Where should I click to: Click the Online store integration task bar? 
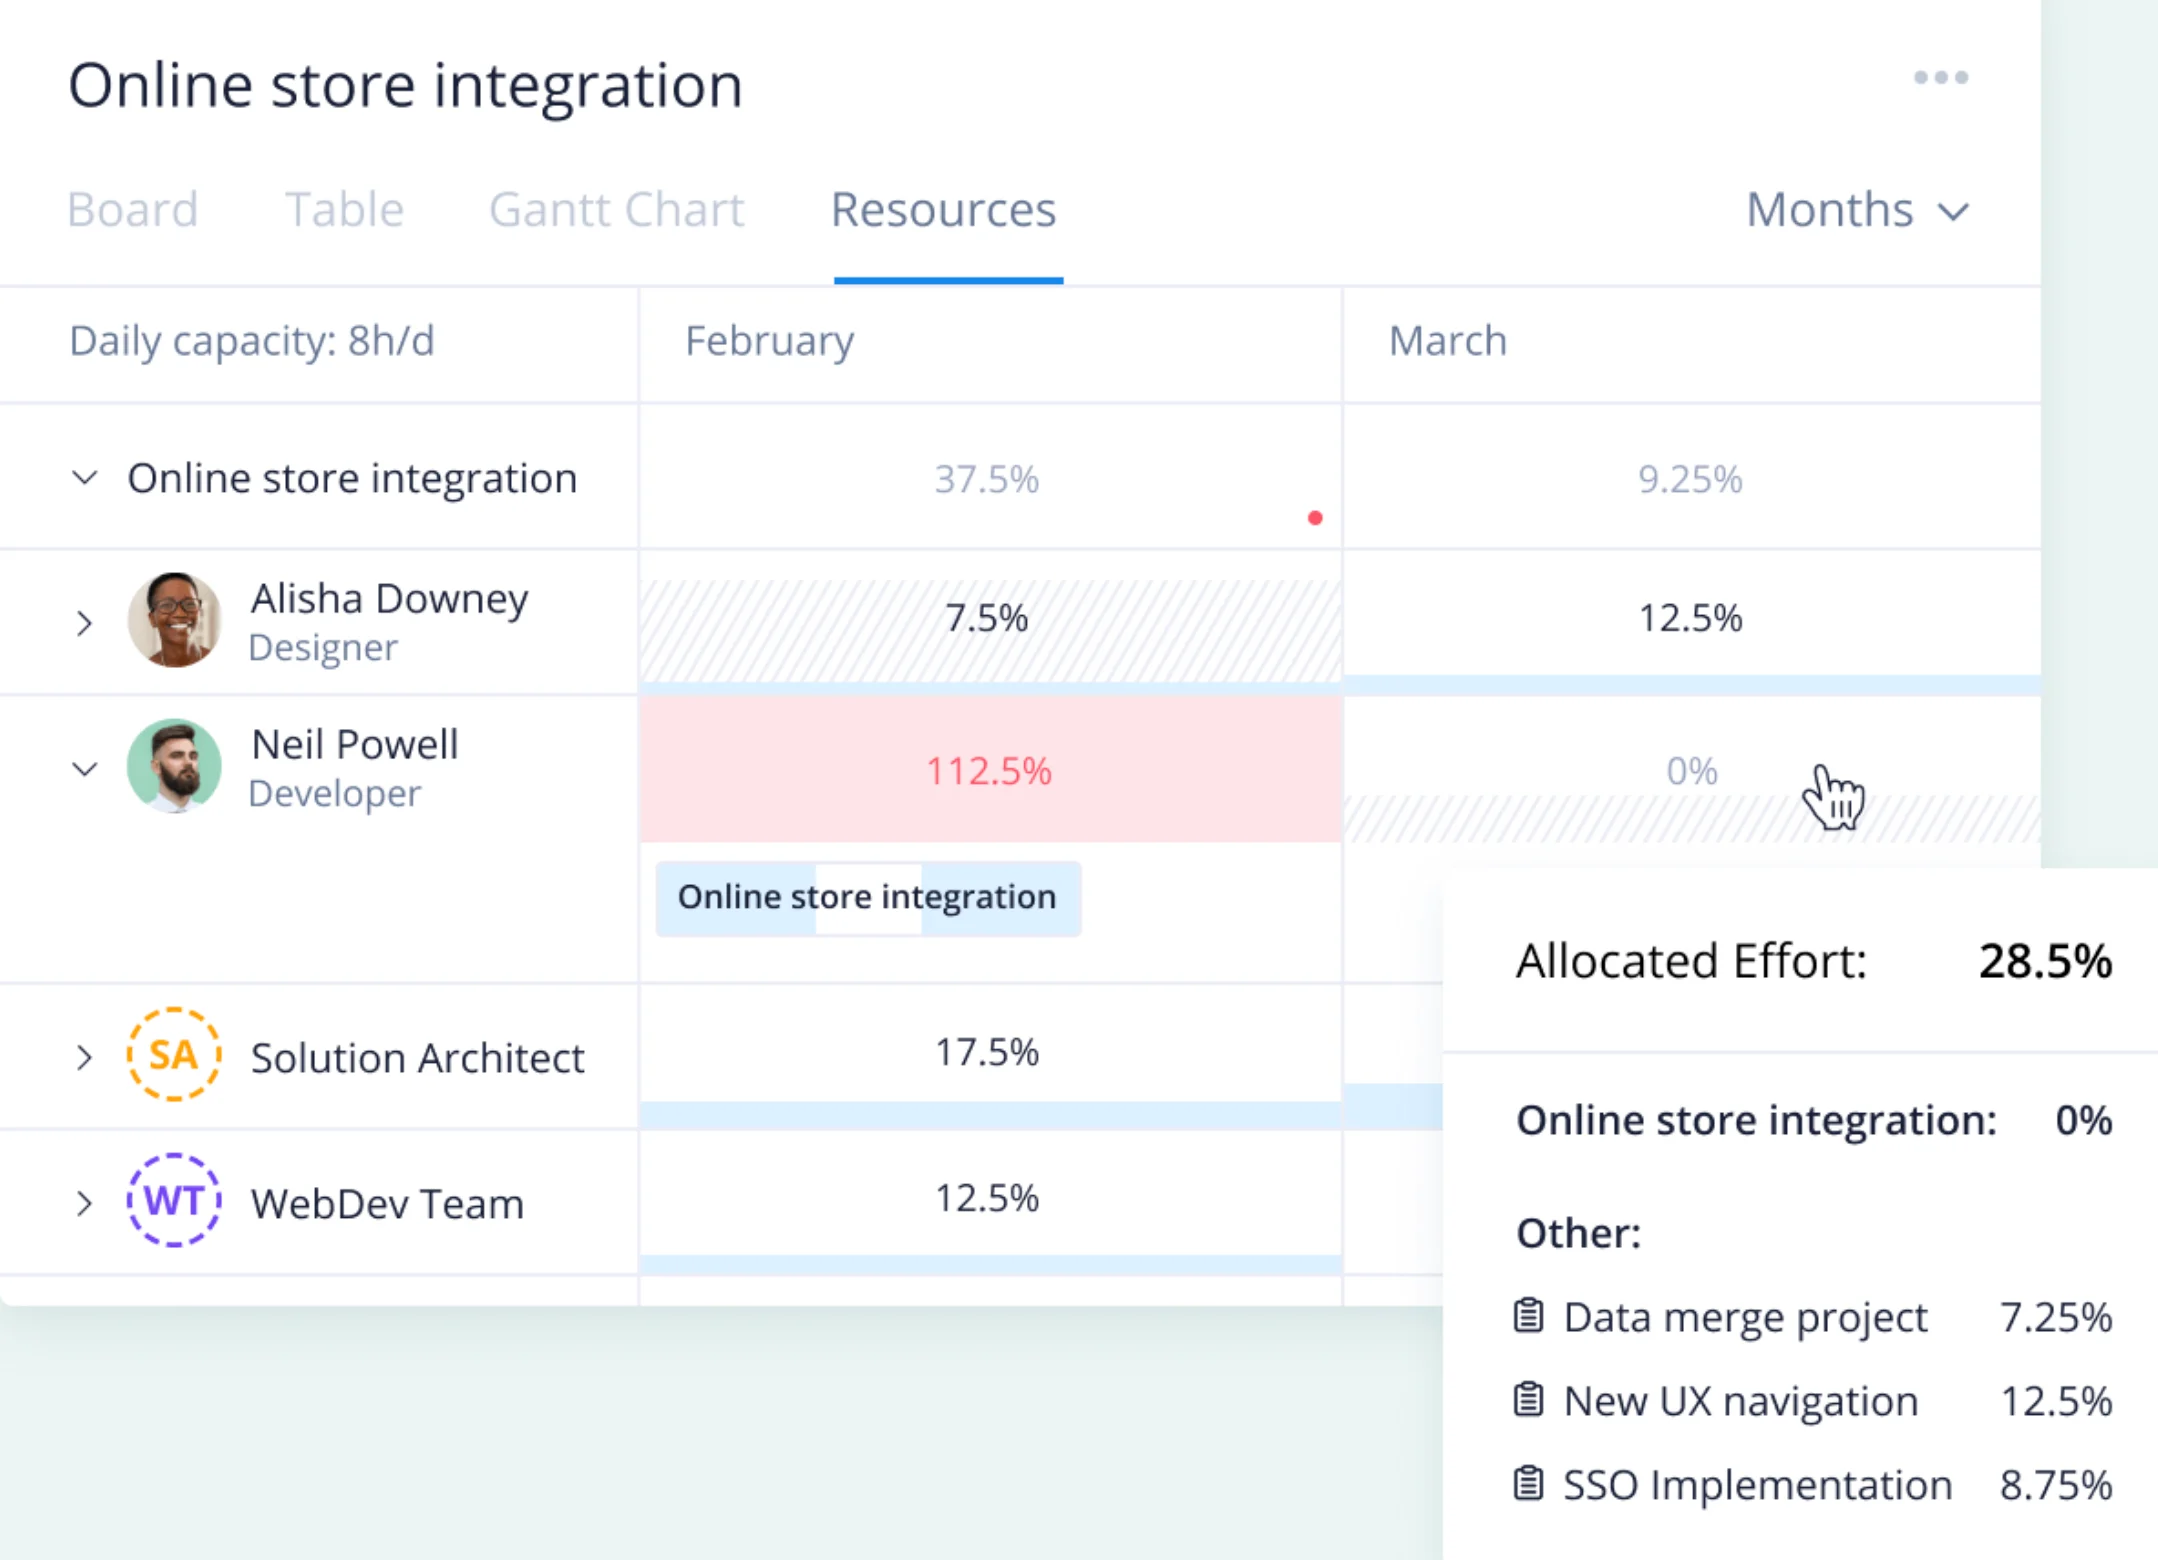[x=867, y=897]
